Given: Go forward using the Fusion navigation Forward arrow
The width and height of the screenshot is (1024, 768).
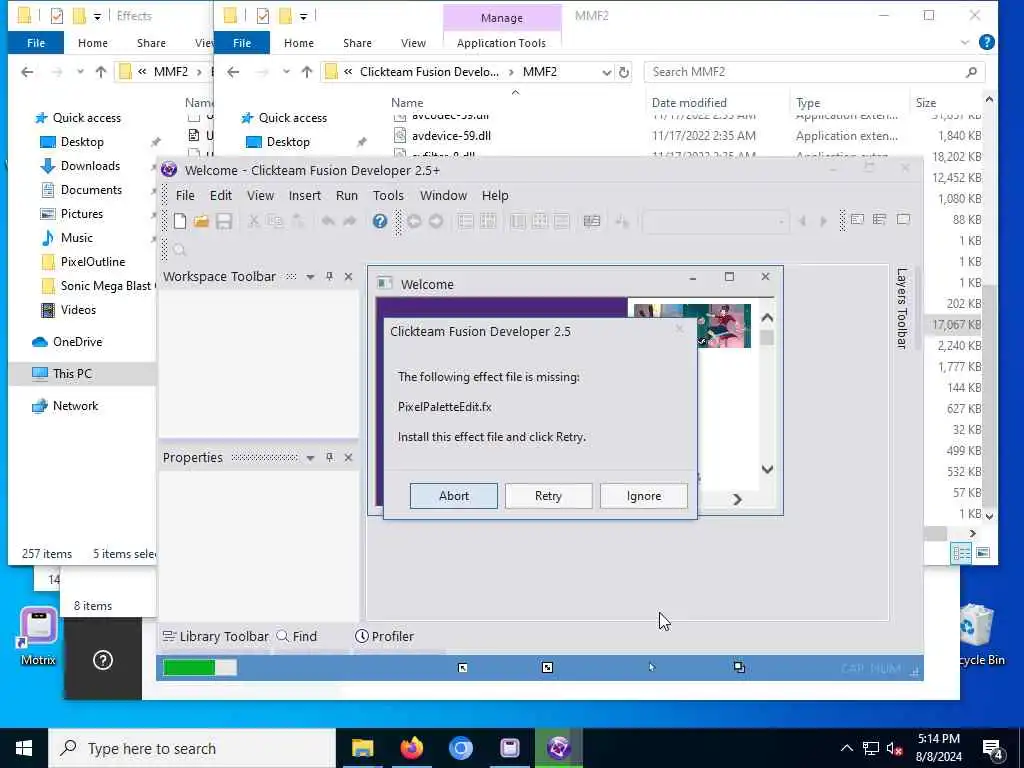Looking at the screenshot, I should click(x=436, y=221).
